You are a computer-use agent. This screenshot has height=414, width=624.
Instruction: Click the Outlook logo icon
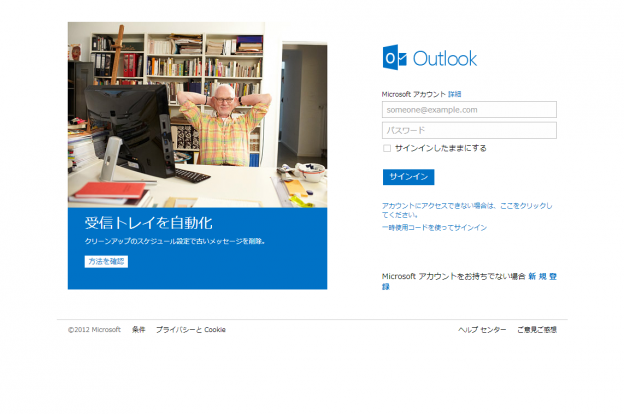tap(394, 57)
